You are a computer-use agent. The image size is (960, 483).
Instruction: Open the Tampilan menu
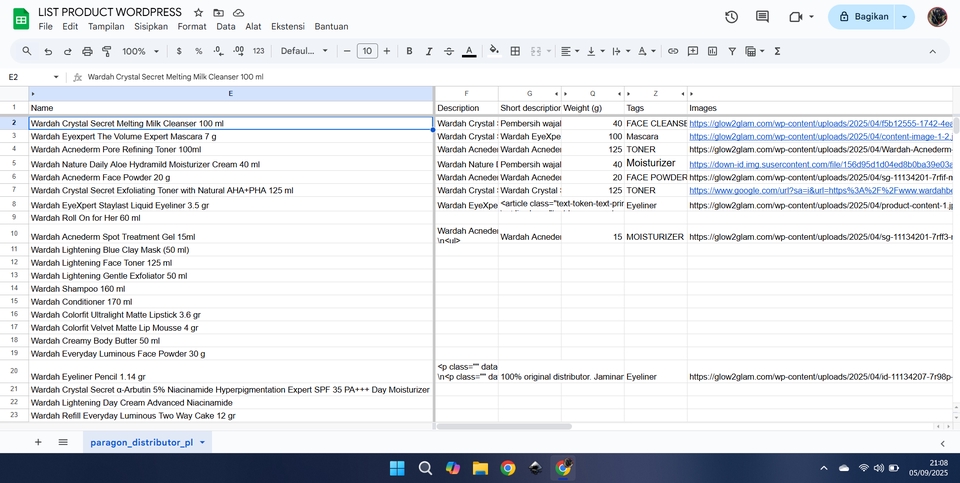106,26
